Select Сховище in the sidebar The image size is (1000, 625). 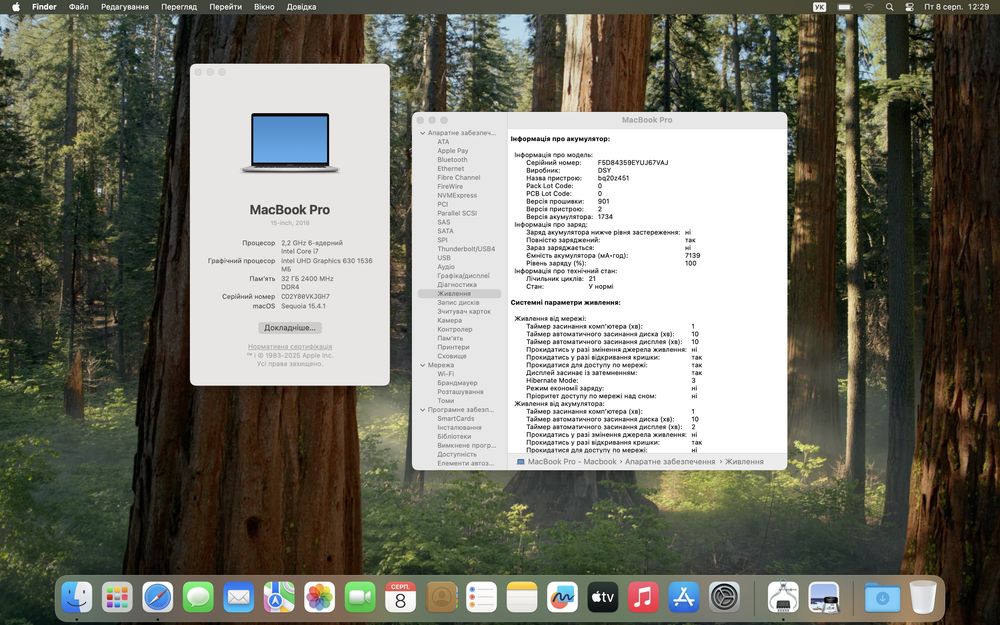point(452,357)
